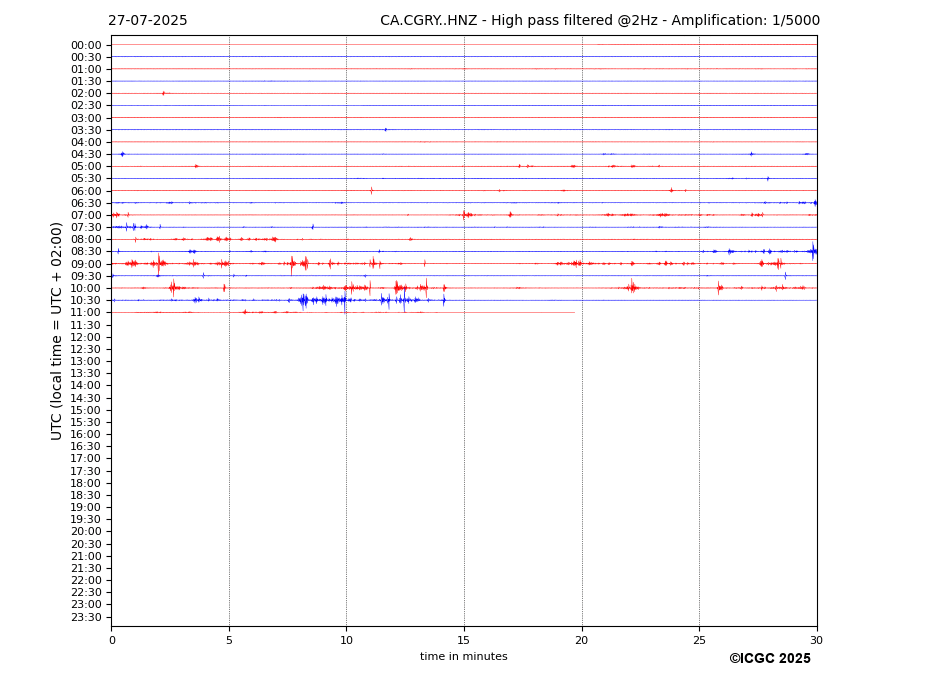Click the x-axis tick label 30
Screen dimensions: 927x696
pos(816,640)
